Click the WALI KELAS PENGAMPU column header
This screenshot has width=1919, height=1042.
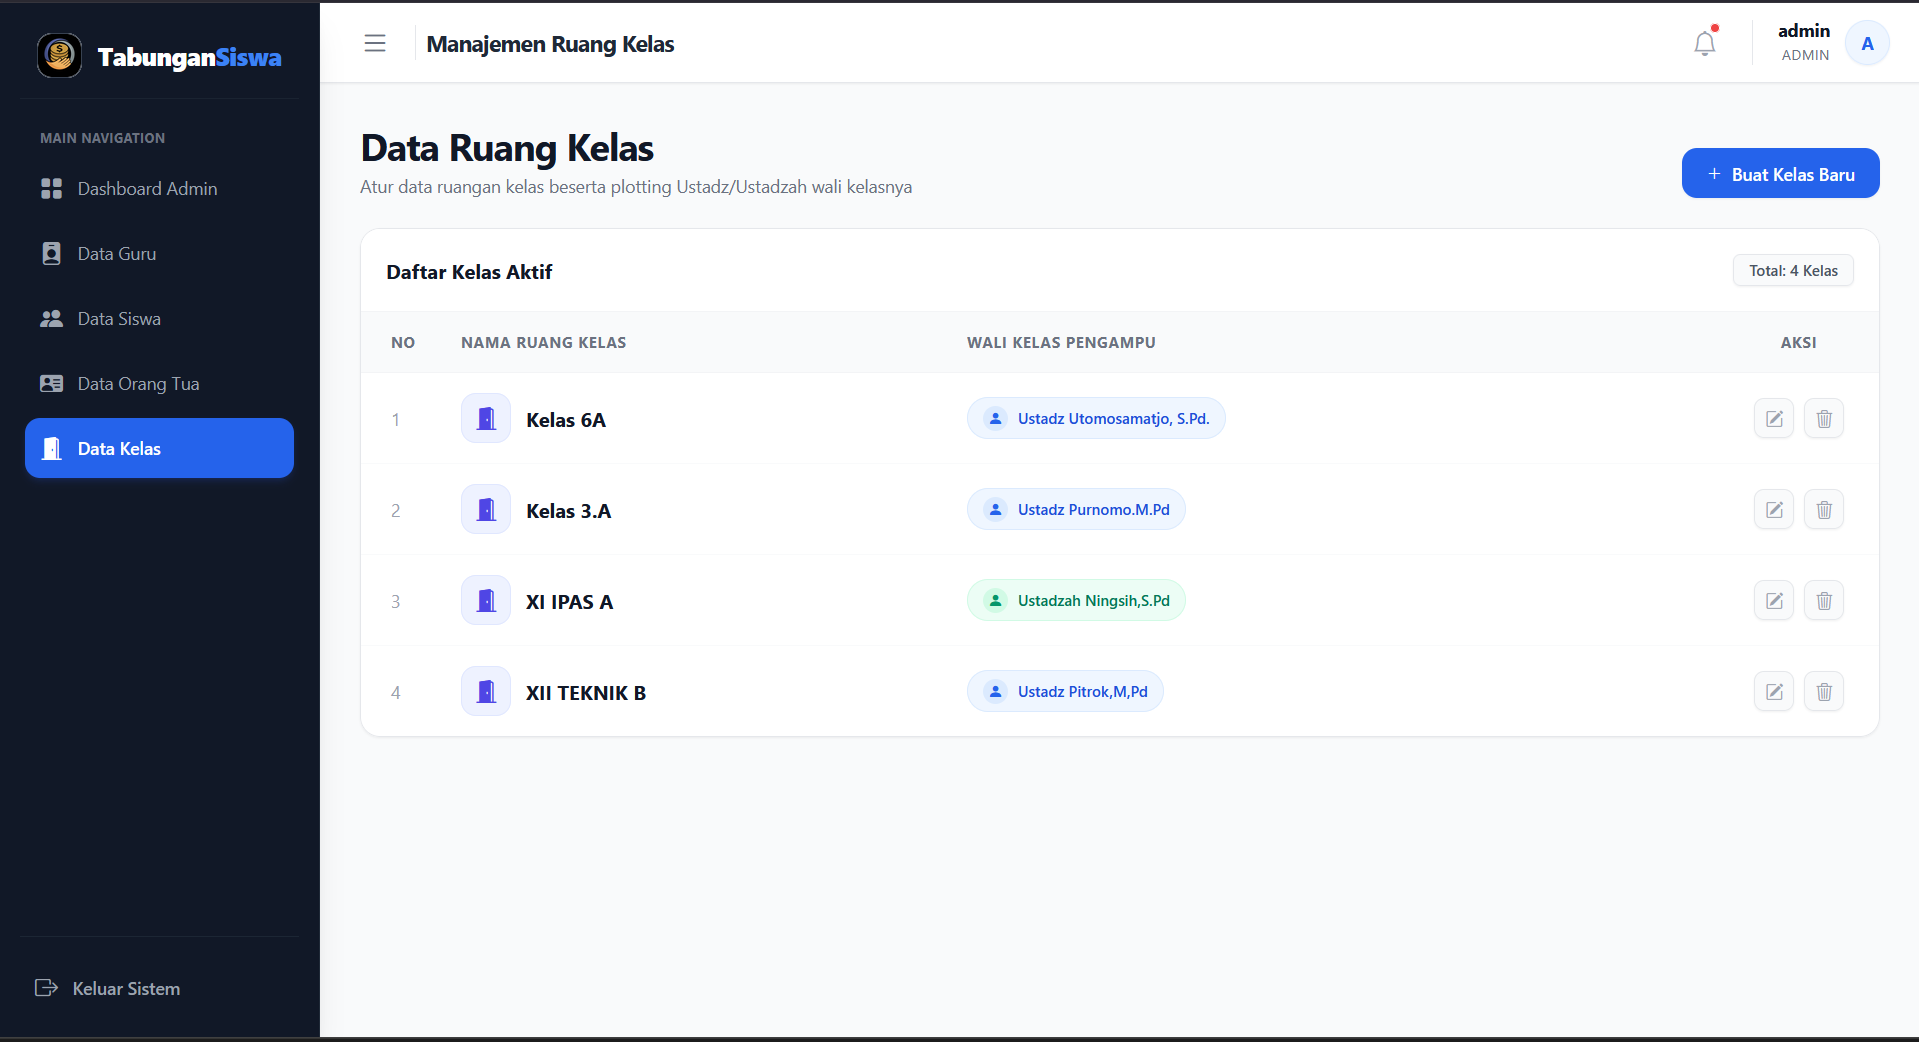coord(1061,343)
